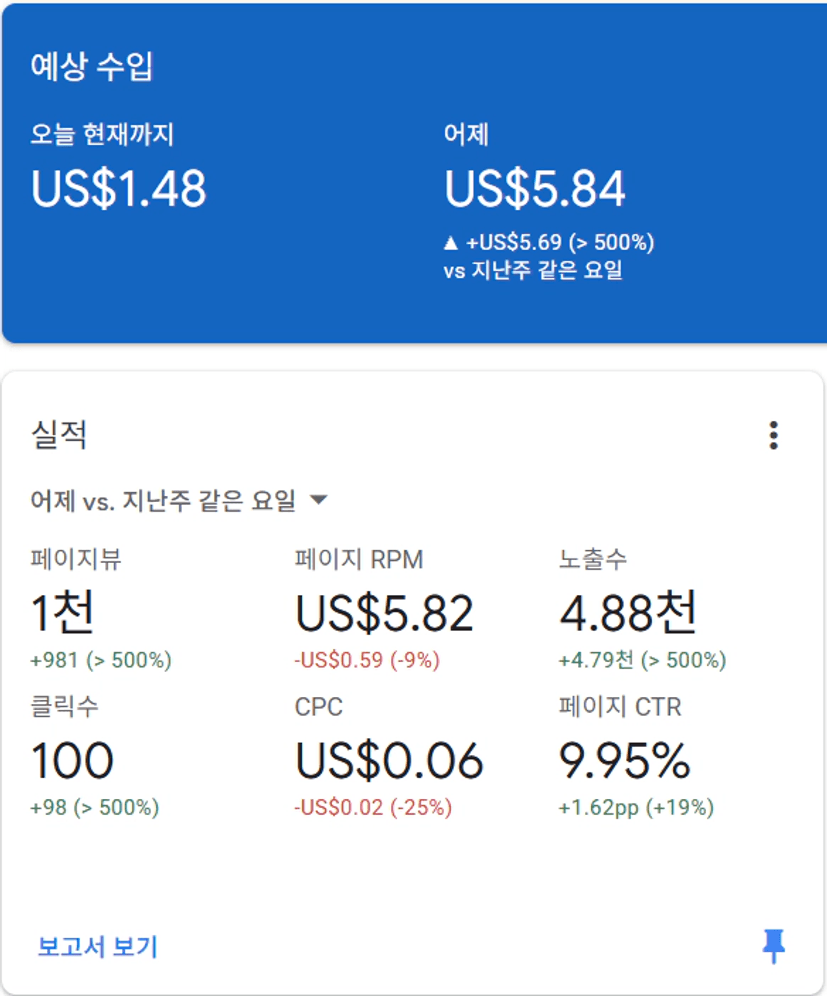Click the 클릭수 value 100
Viewport: 827px width, 996px height.
pyautogui.click(x=72, y=760)
